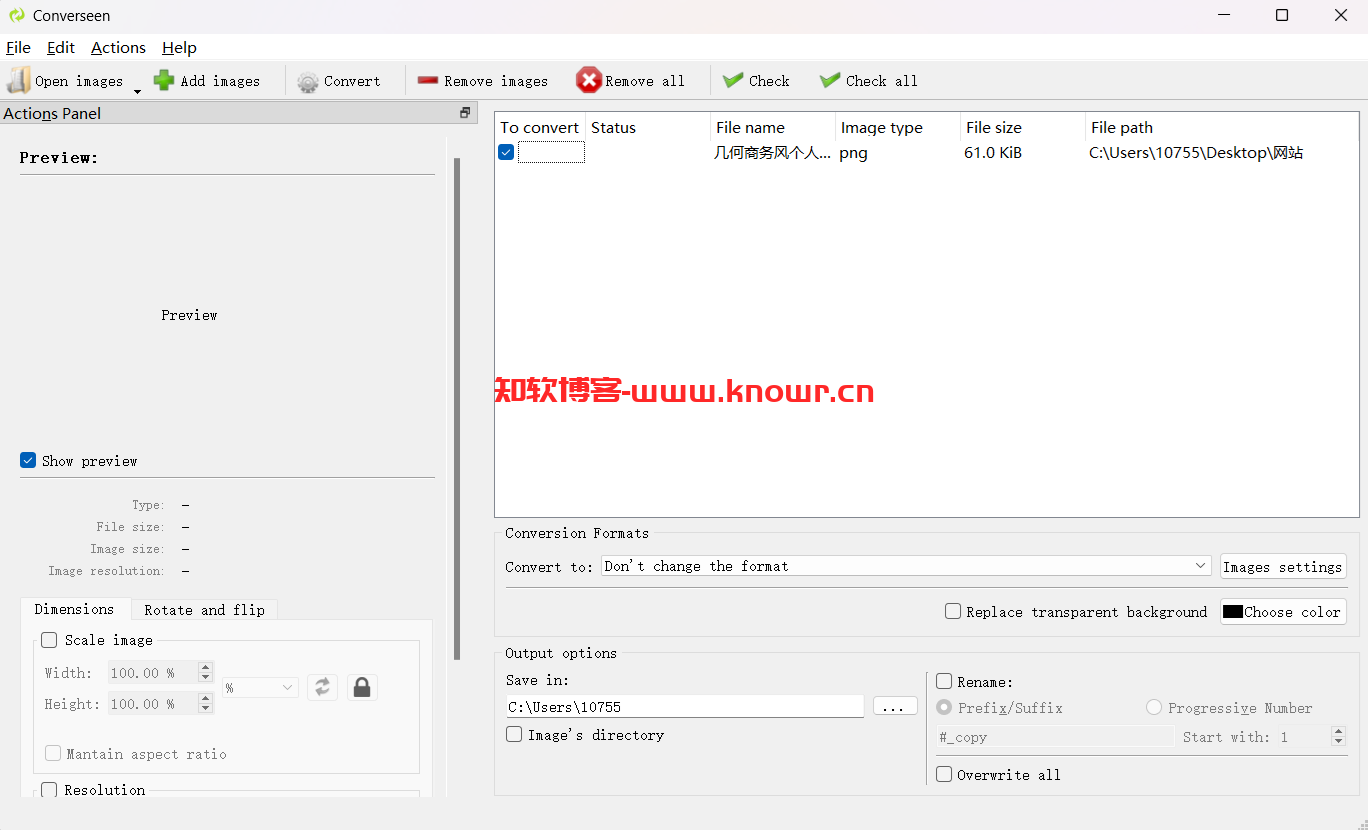This screenshot has width=1368, height=830.
Task: Open the File menu
Action: (x=18, y=47)
